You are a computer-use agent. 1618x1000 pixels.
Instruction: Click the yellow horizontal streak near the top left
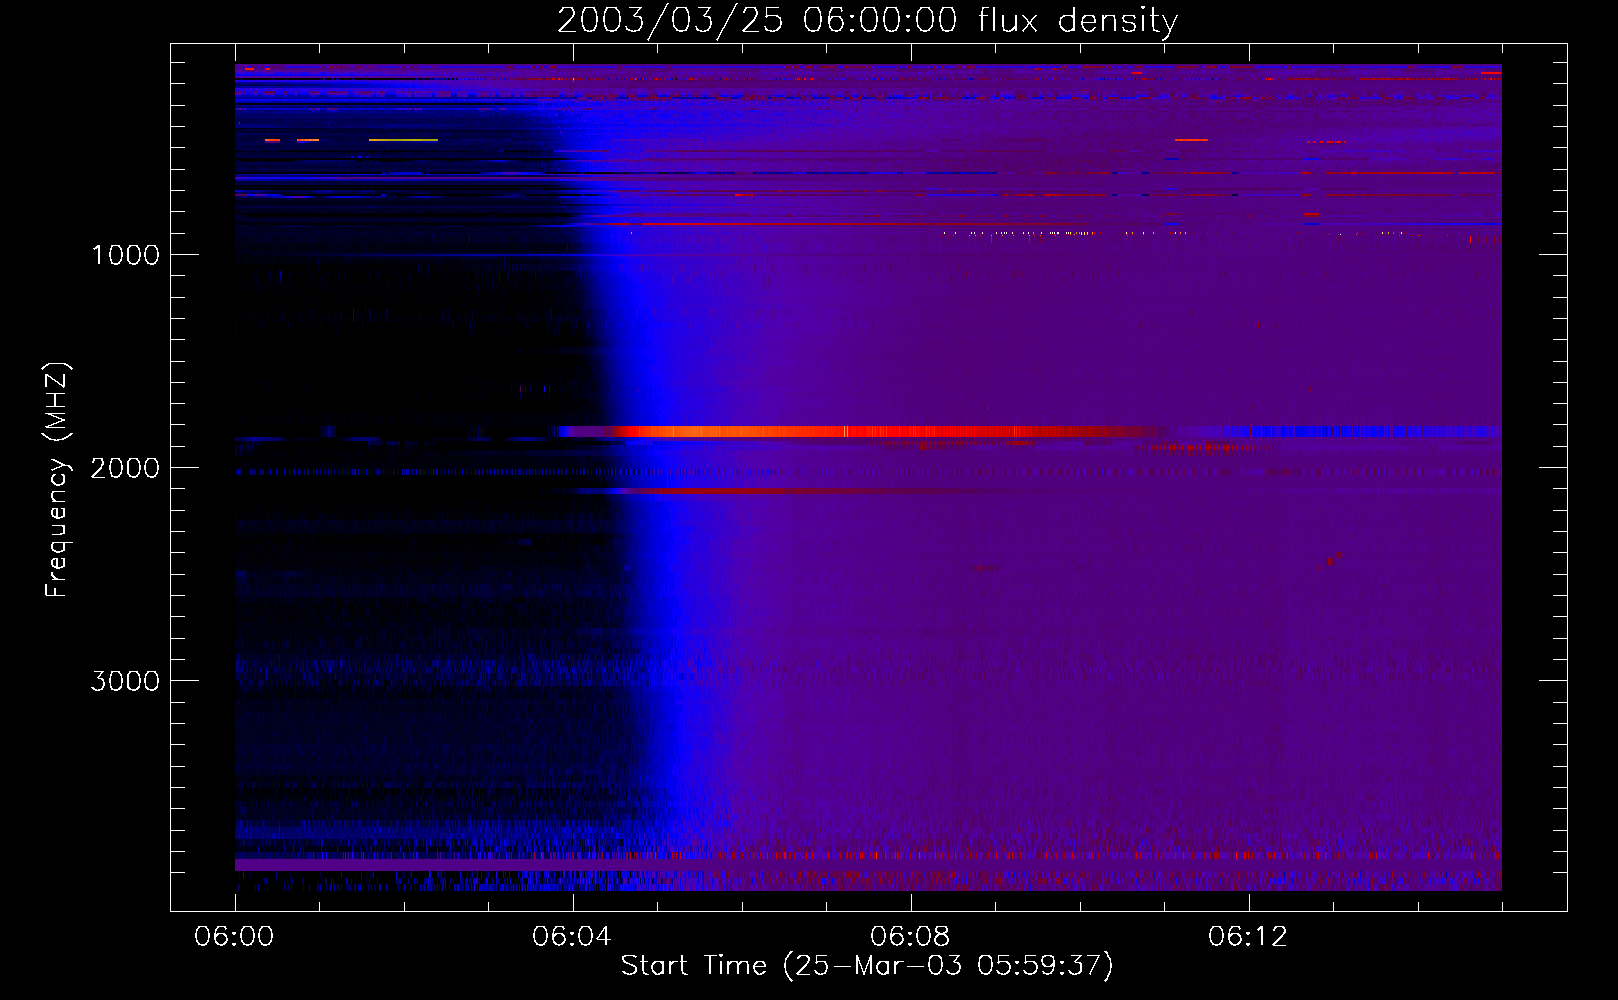tap(403, 140)
